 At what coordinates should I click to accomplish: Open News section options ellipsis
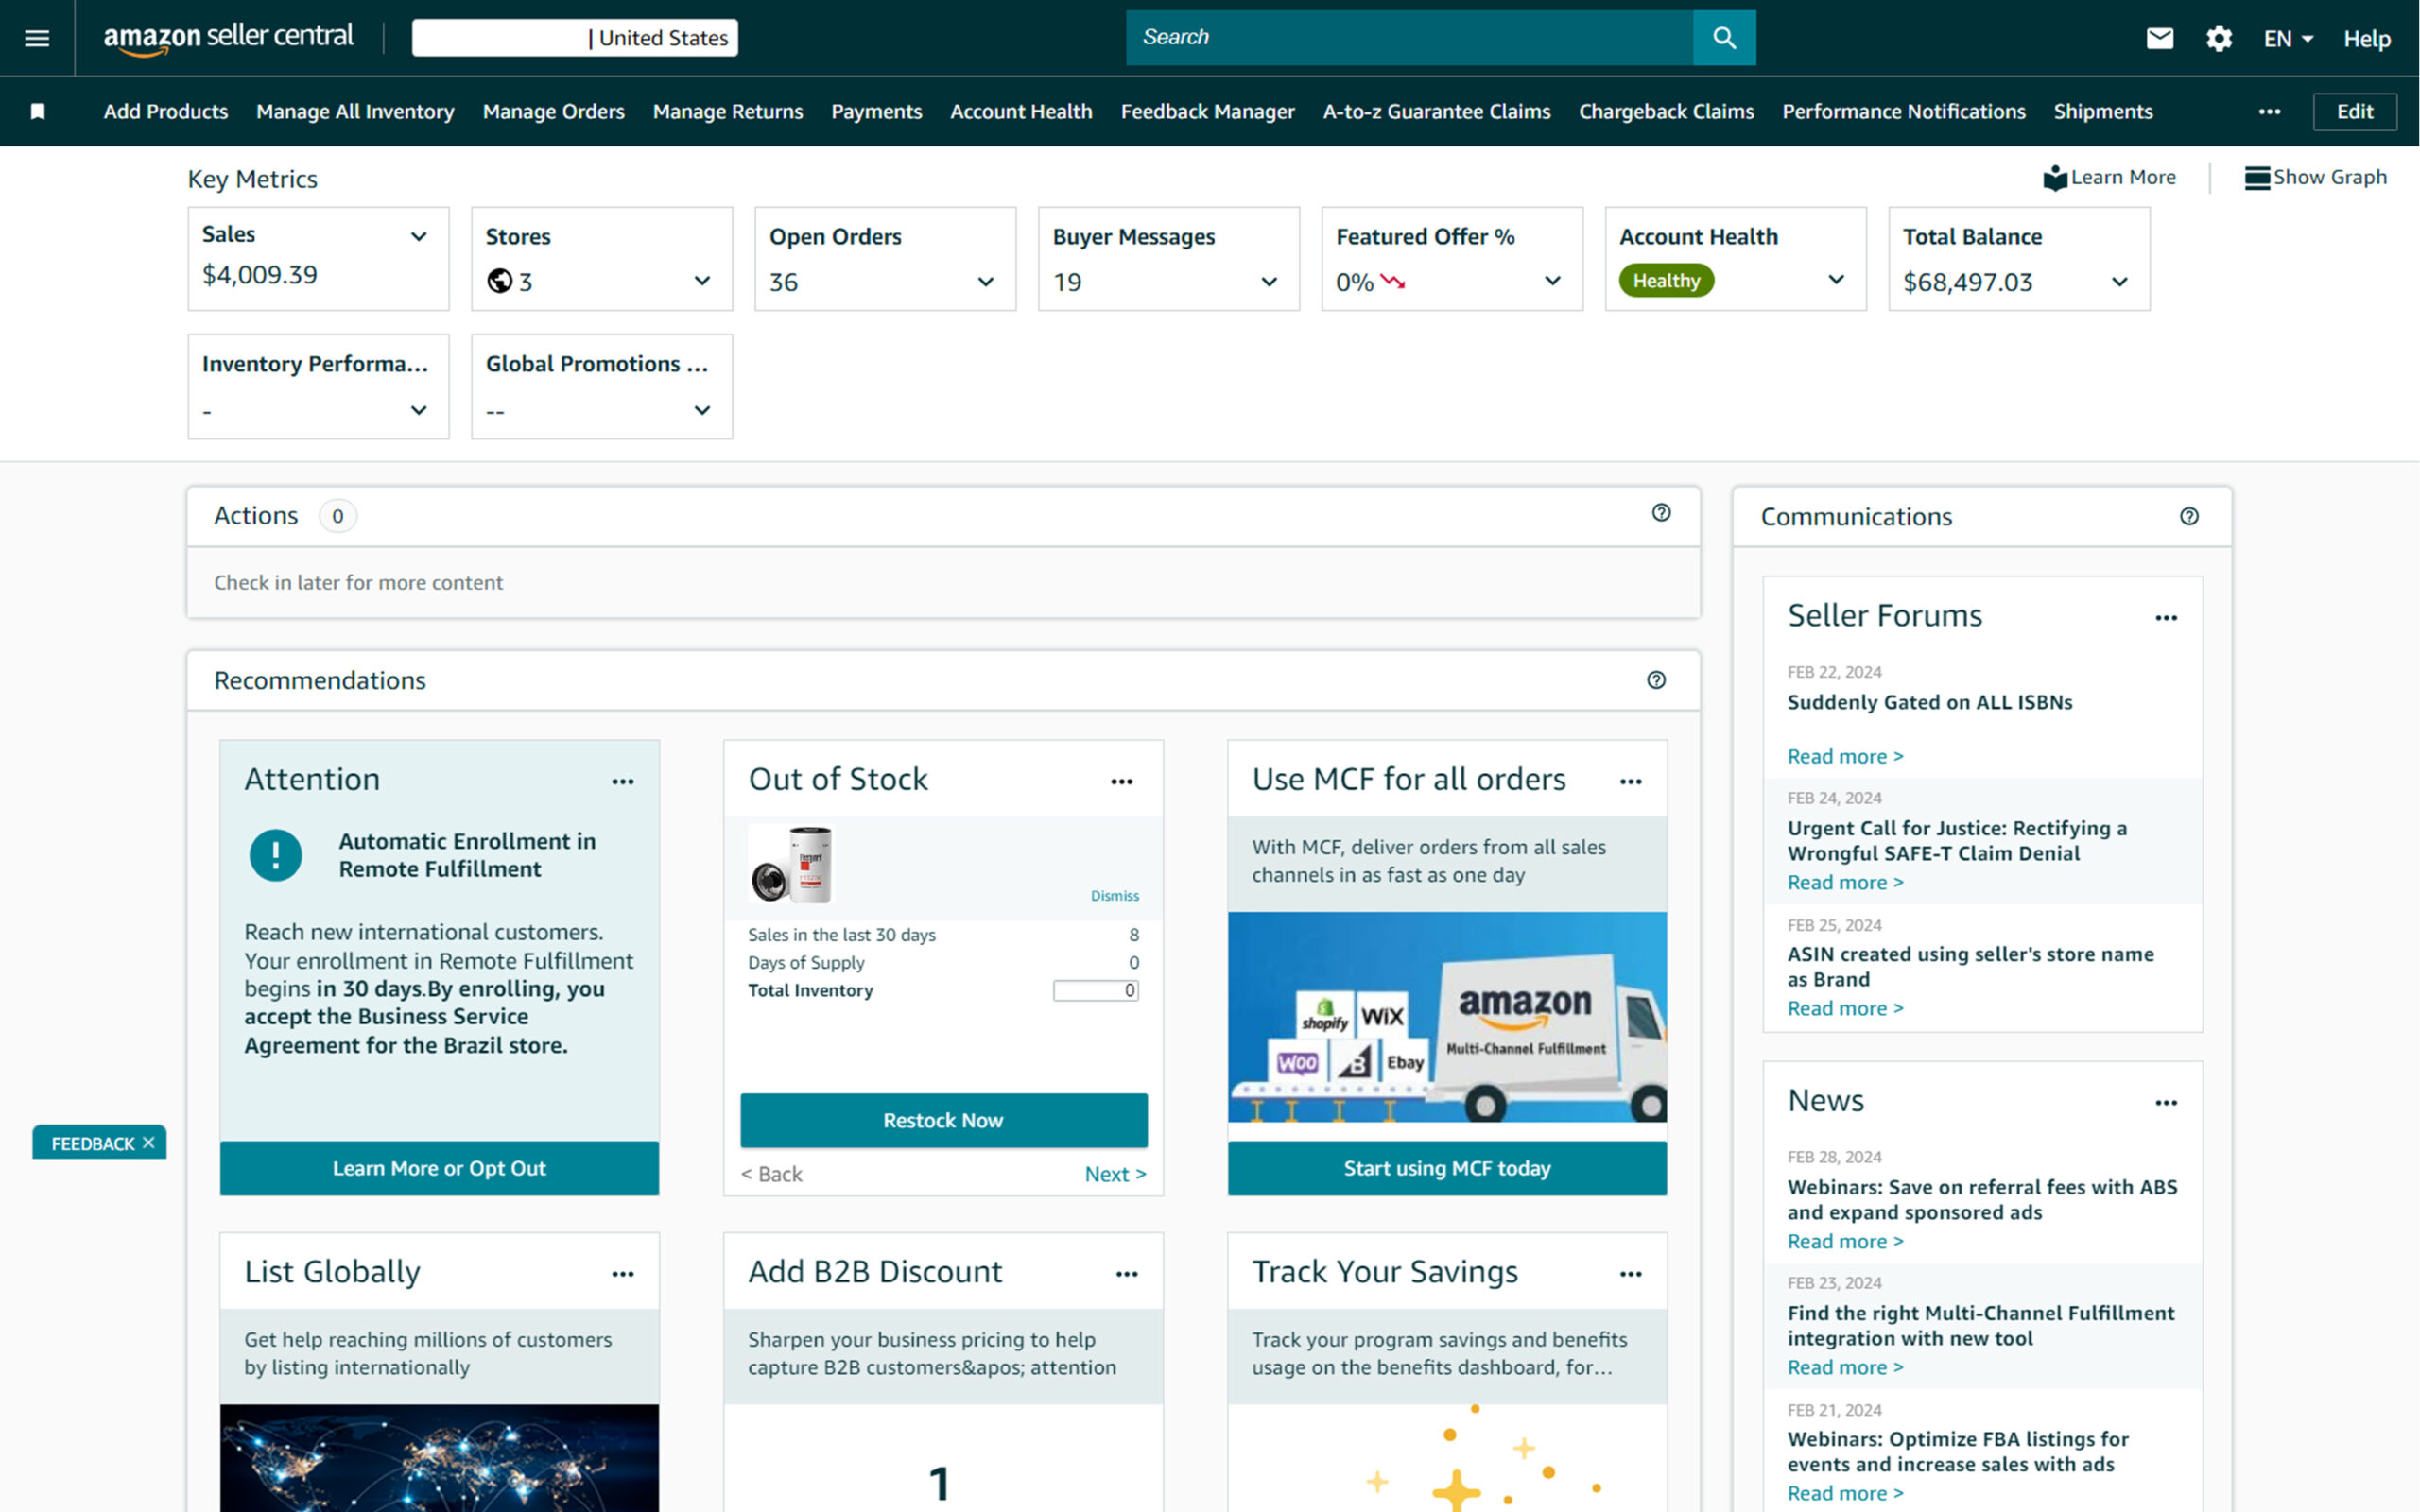point(2166,1103)
